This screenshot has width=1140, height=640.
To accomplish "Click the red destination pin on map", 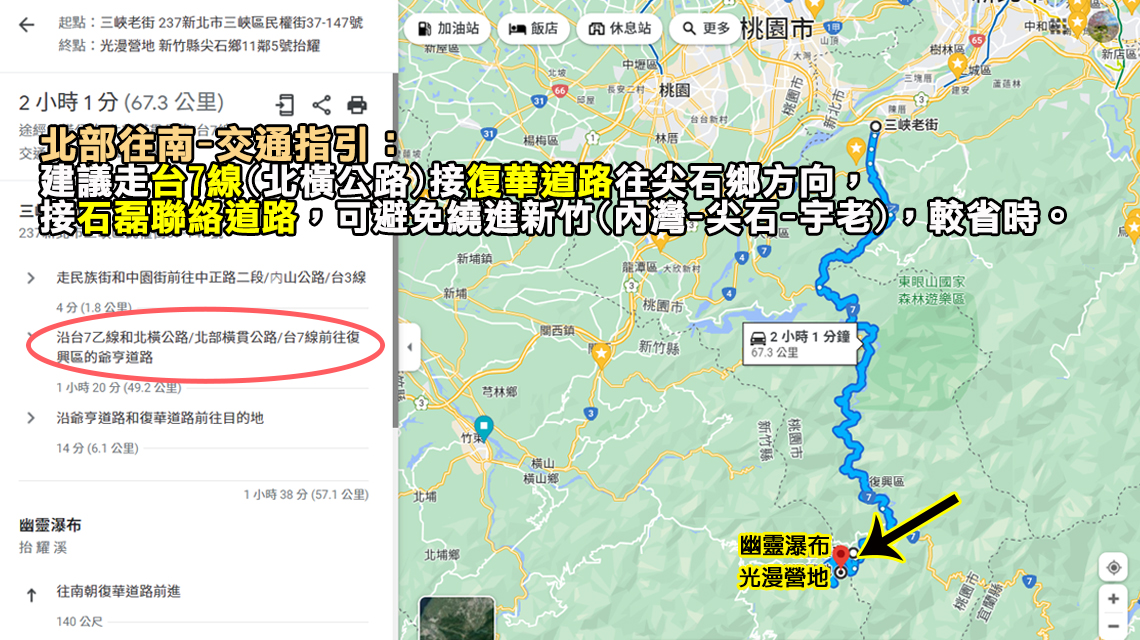I will coord(841,555).
